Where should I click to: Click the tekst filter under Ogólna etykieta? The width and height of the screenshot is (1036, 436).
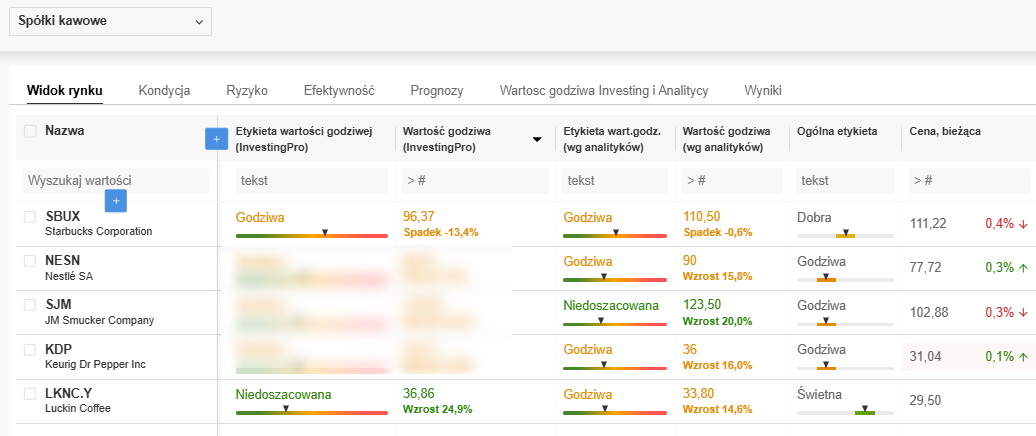click(846, 180)
